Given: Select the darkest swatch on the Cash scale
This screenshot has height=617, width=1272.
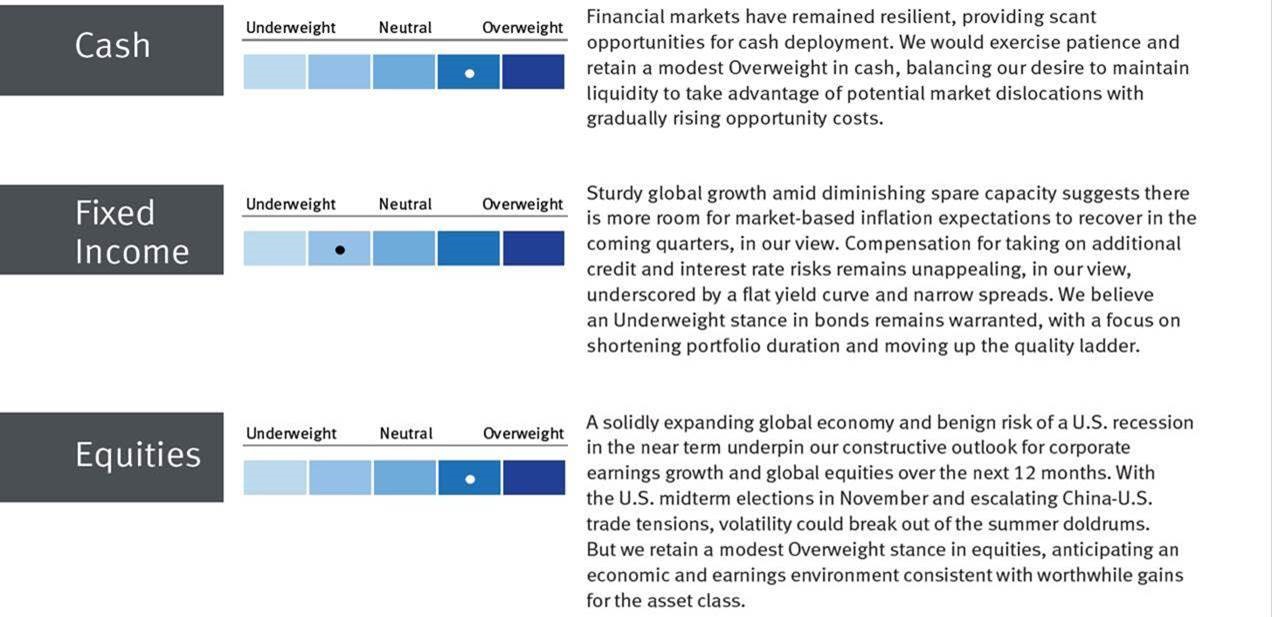Looking at the screenshot, I should tap(533, 72).
